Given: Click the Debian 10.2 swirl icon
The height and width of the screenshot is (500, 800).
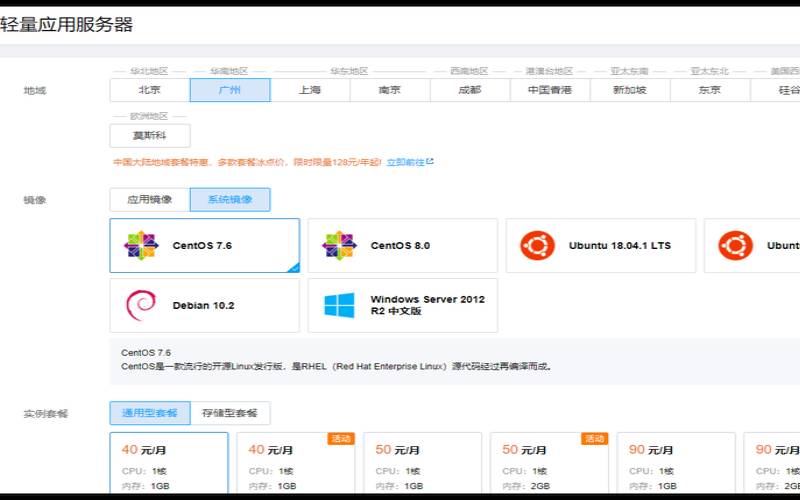Looking at the screenshot, I should [x=141, y=305].
